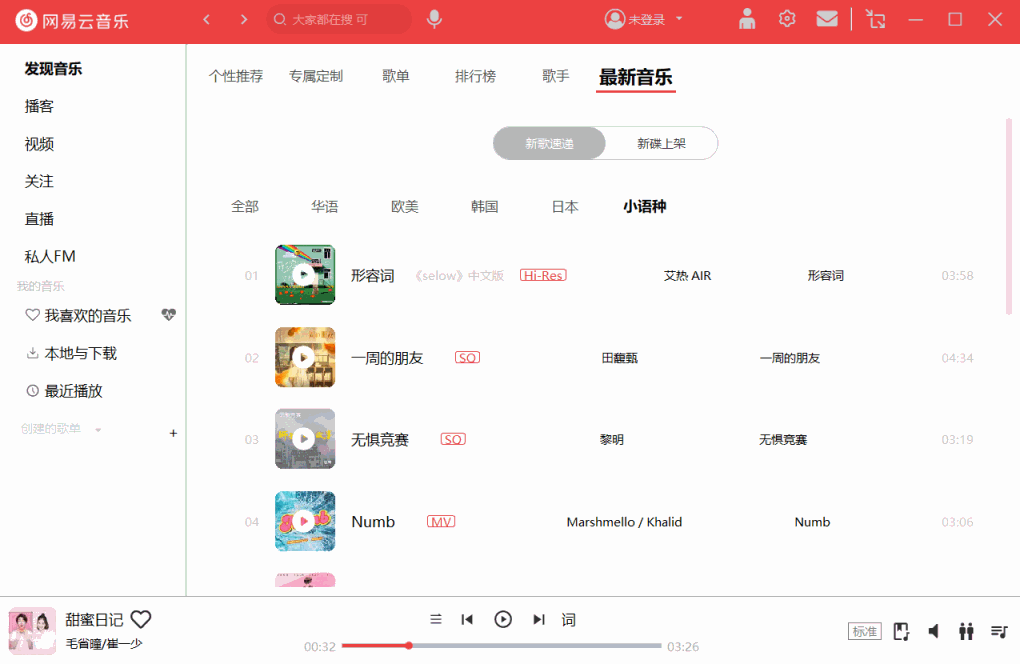Like 甜蜜日记 with heart icon
Image resolution: width=1020 pixels, height=664 pixels.
[141, 619]
